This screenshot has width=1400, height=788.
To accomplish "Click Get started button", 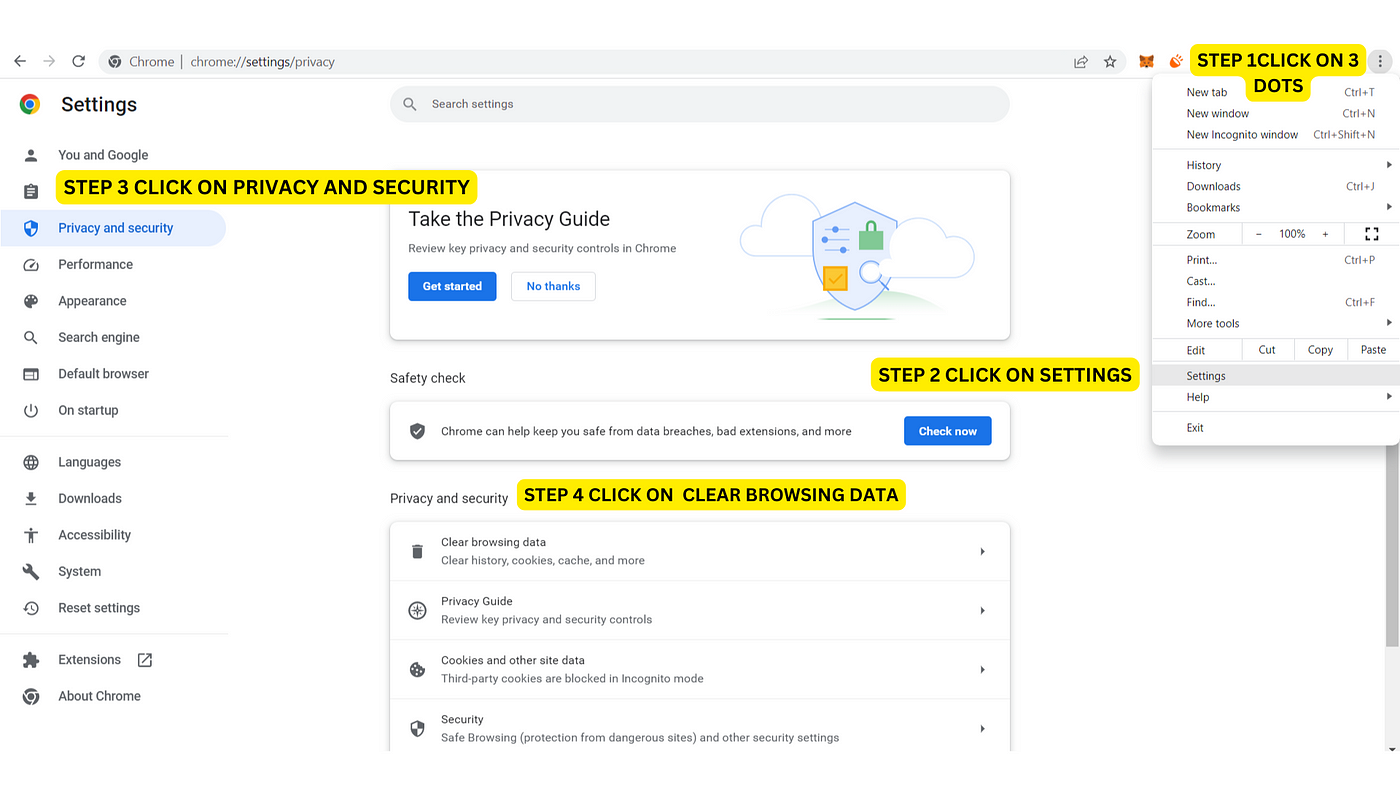I will [x=452, y=286].
